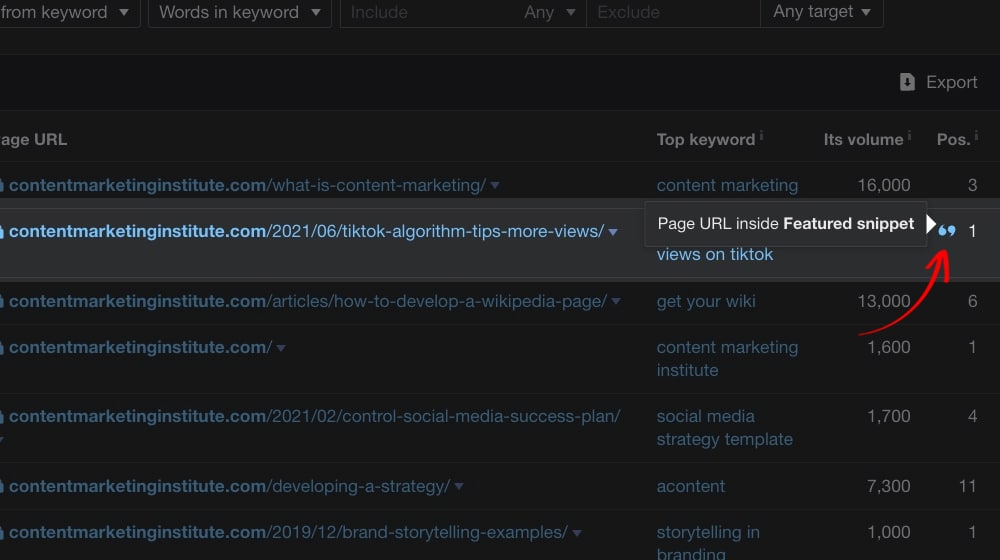Open the Words in keyword dropdown
1000x560 pixels.
tap(240, 13)
